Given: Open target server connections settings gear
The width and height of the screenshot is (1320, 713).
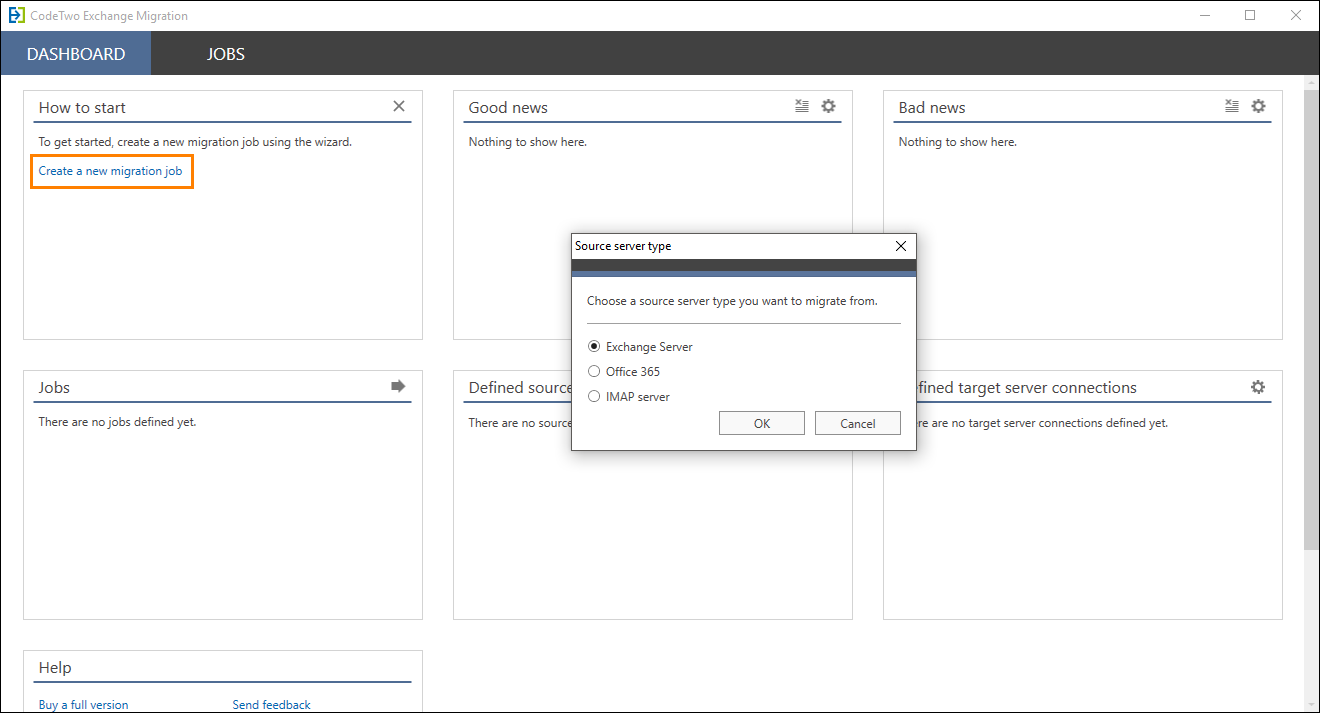Looking at the screenshot, I should [1258, 387].
